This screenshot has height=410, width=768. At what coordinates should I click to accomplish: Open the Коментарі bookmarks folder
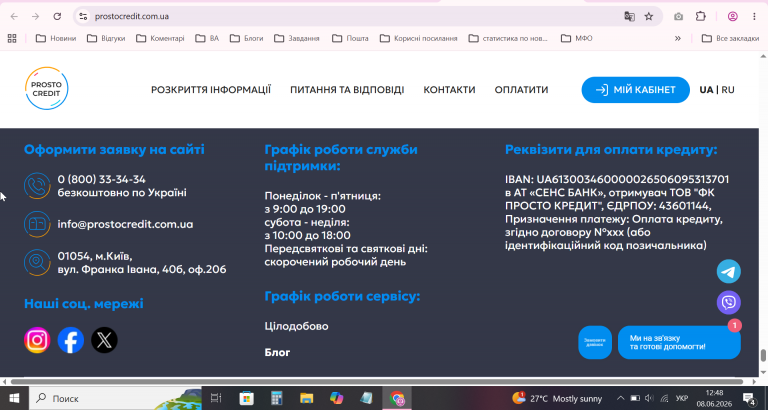click(160, 38)
